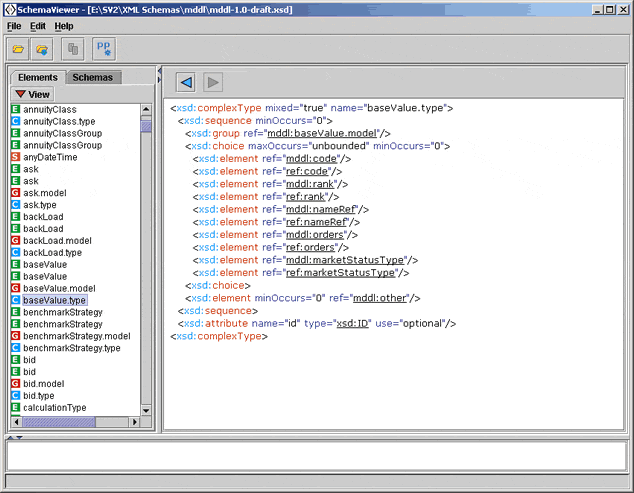This screenshot has height=493, width=634.
Task: Follow the mddl:baseValue.model link
Action: pos(322,133)
